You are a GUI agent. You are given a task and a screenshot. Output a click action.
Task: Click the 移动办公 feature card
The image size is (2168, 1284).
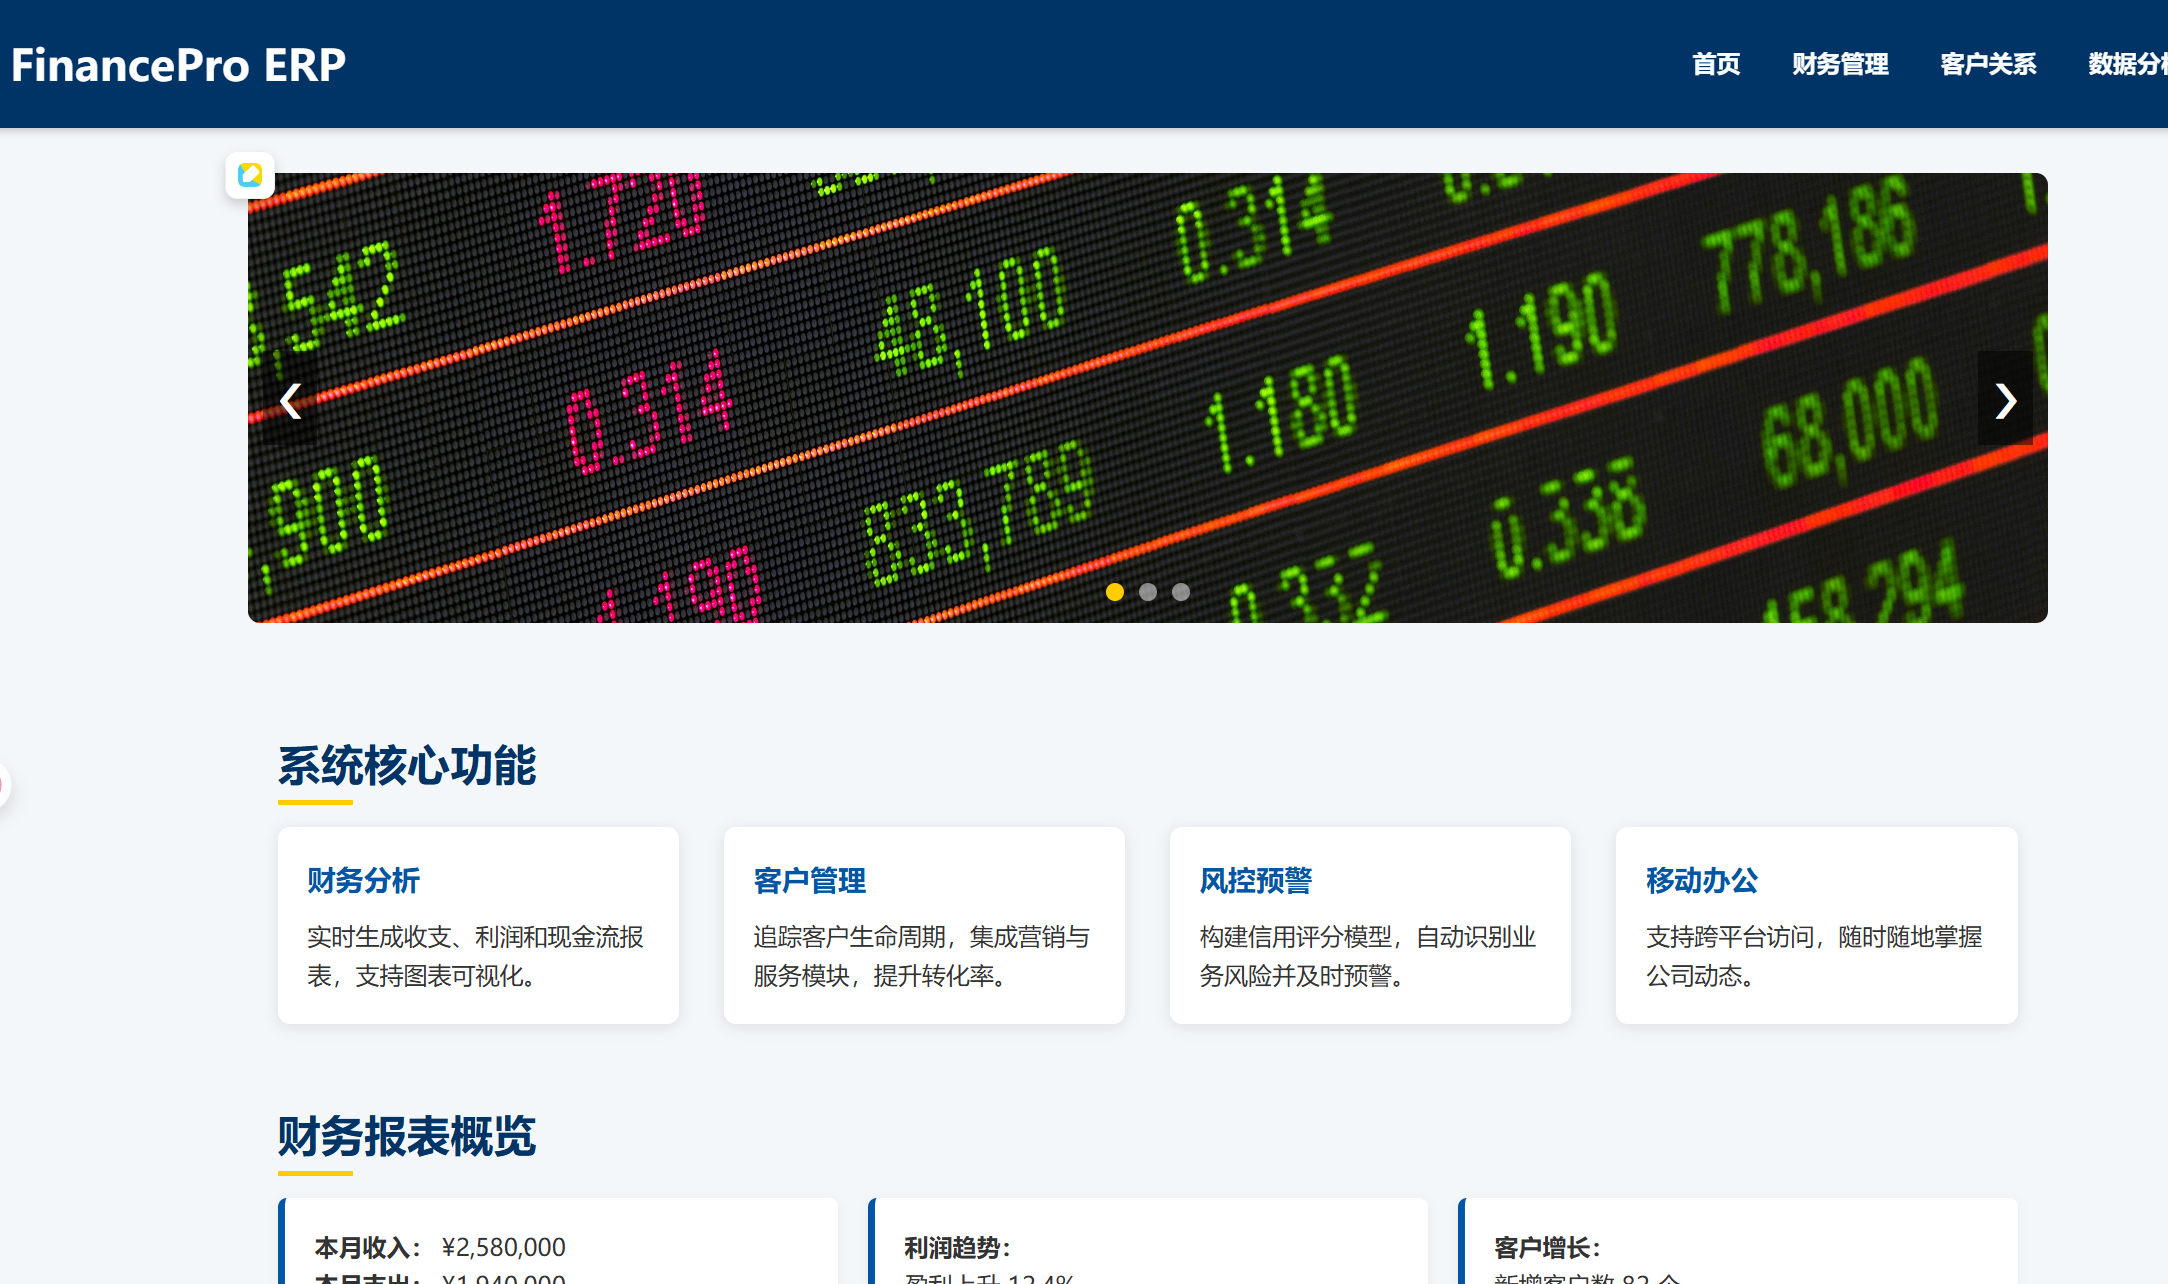[x=1816, y=925]
